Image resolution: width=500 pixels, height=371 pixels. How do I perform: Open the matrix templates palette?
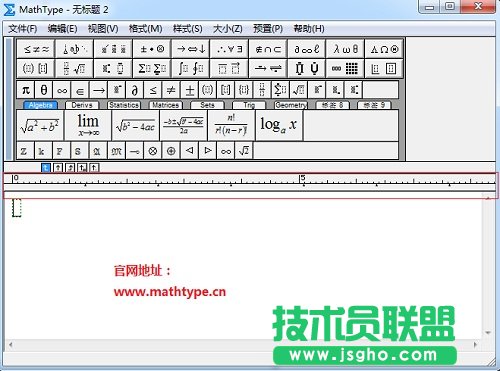(345, 69)
